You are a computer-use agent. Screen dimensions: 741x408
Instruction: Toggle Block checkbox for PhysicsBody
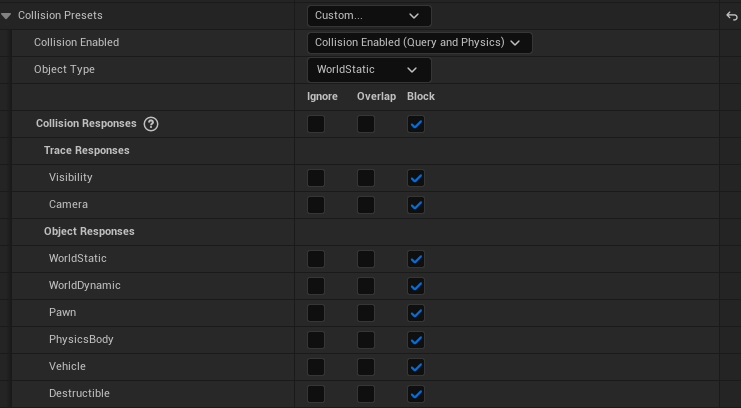(x=416, y=339)
